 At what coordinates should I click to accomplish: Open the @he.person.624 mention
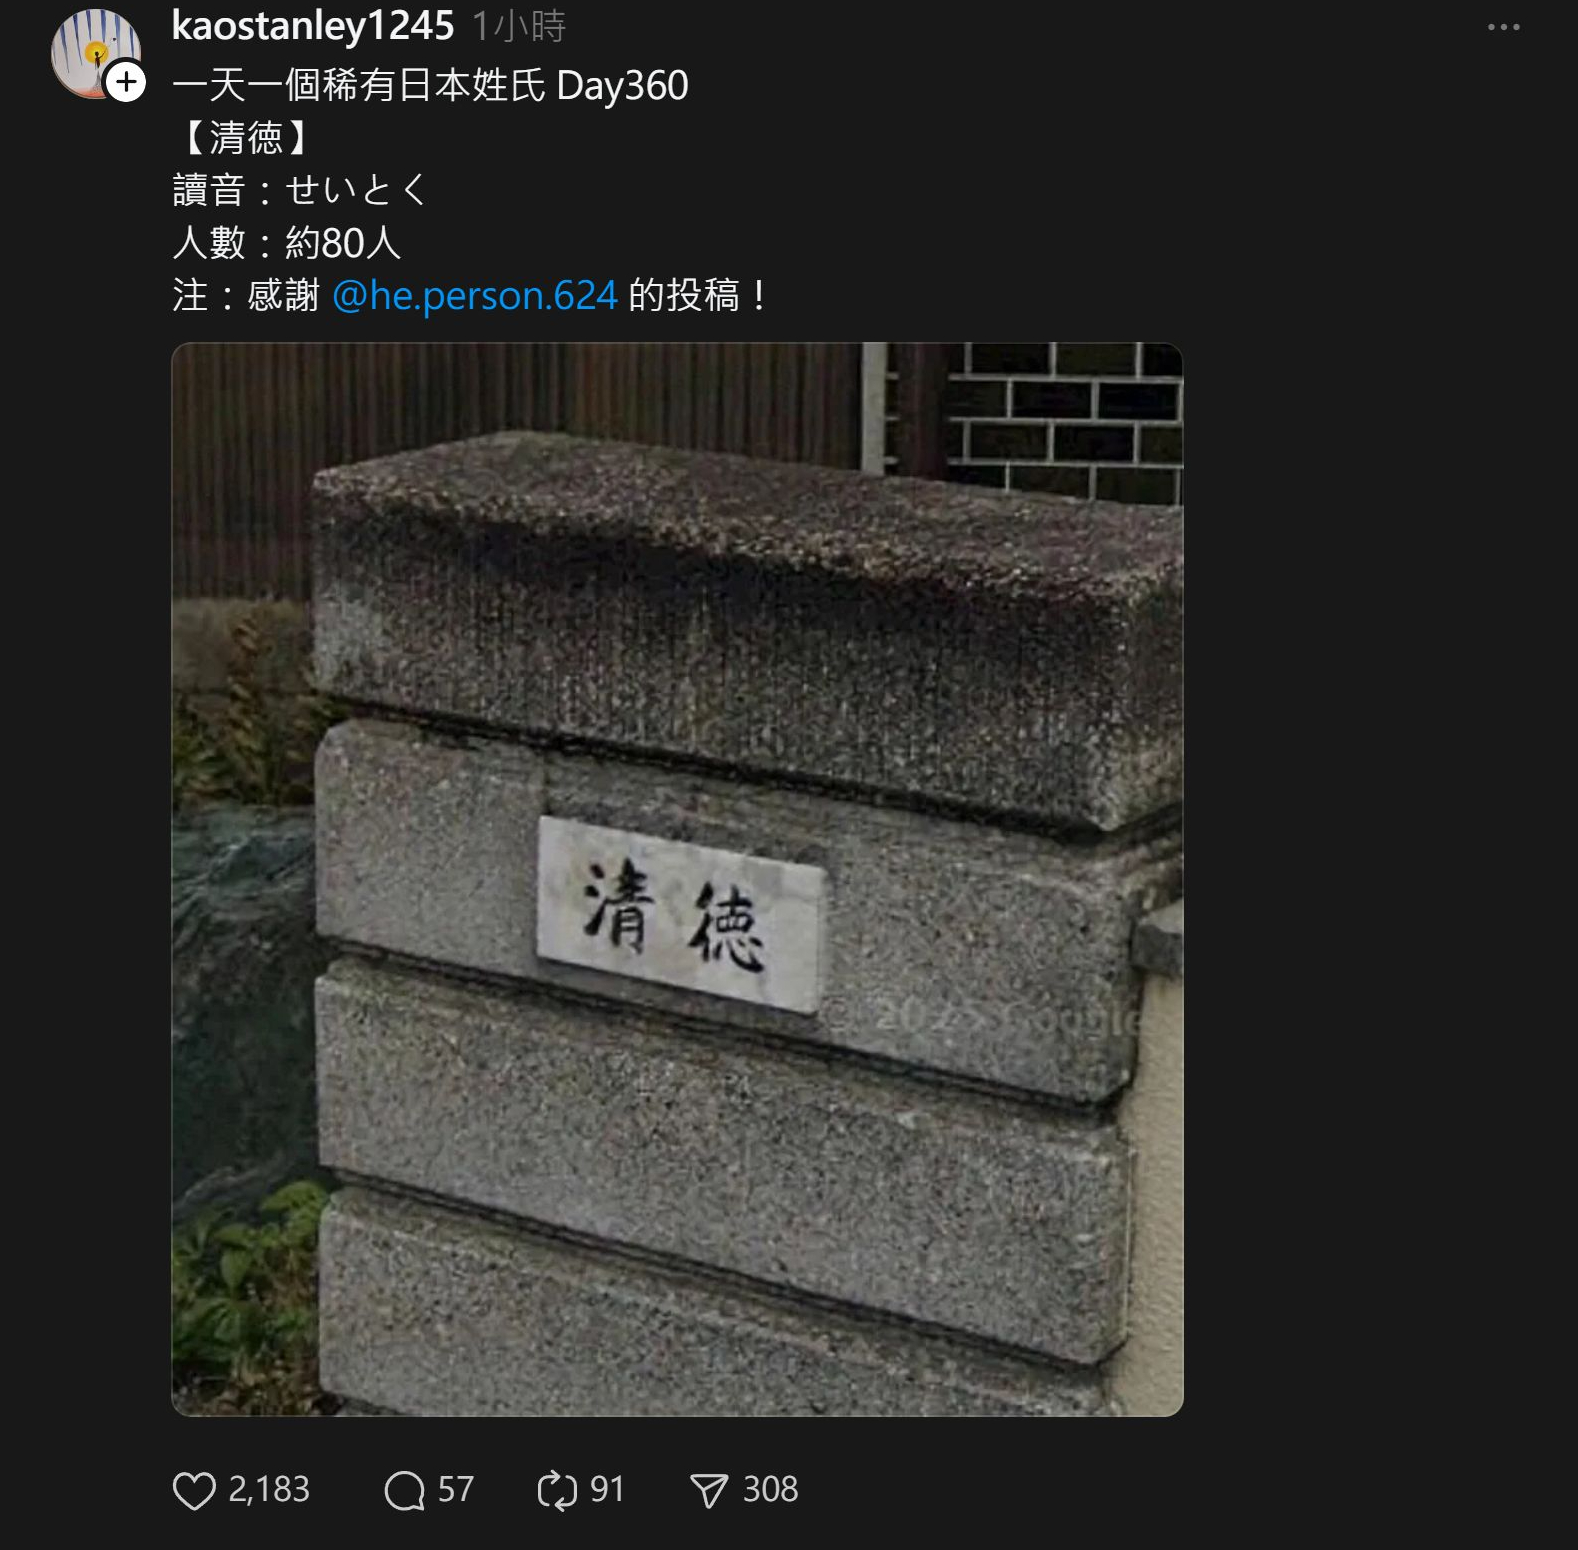point(475,295)
